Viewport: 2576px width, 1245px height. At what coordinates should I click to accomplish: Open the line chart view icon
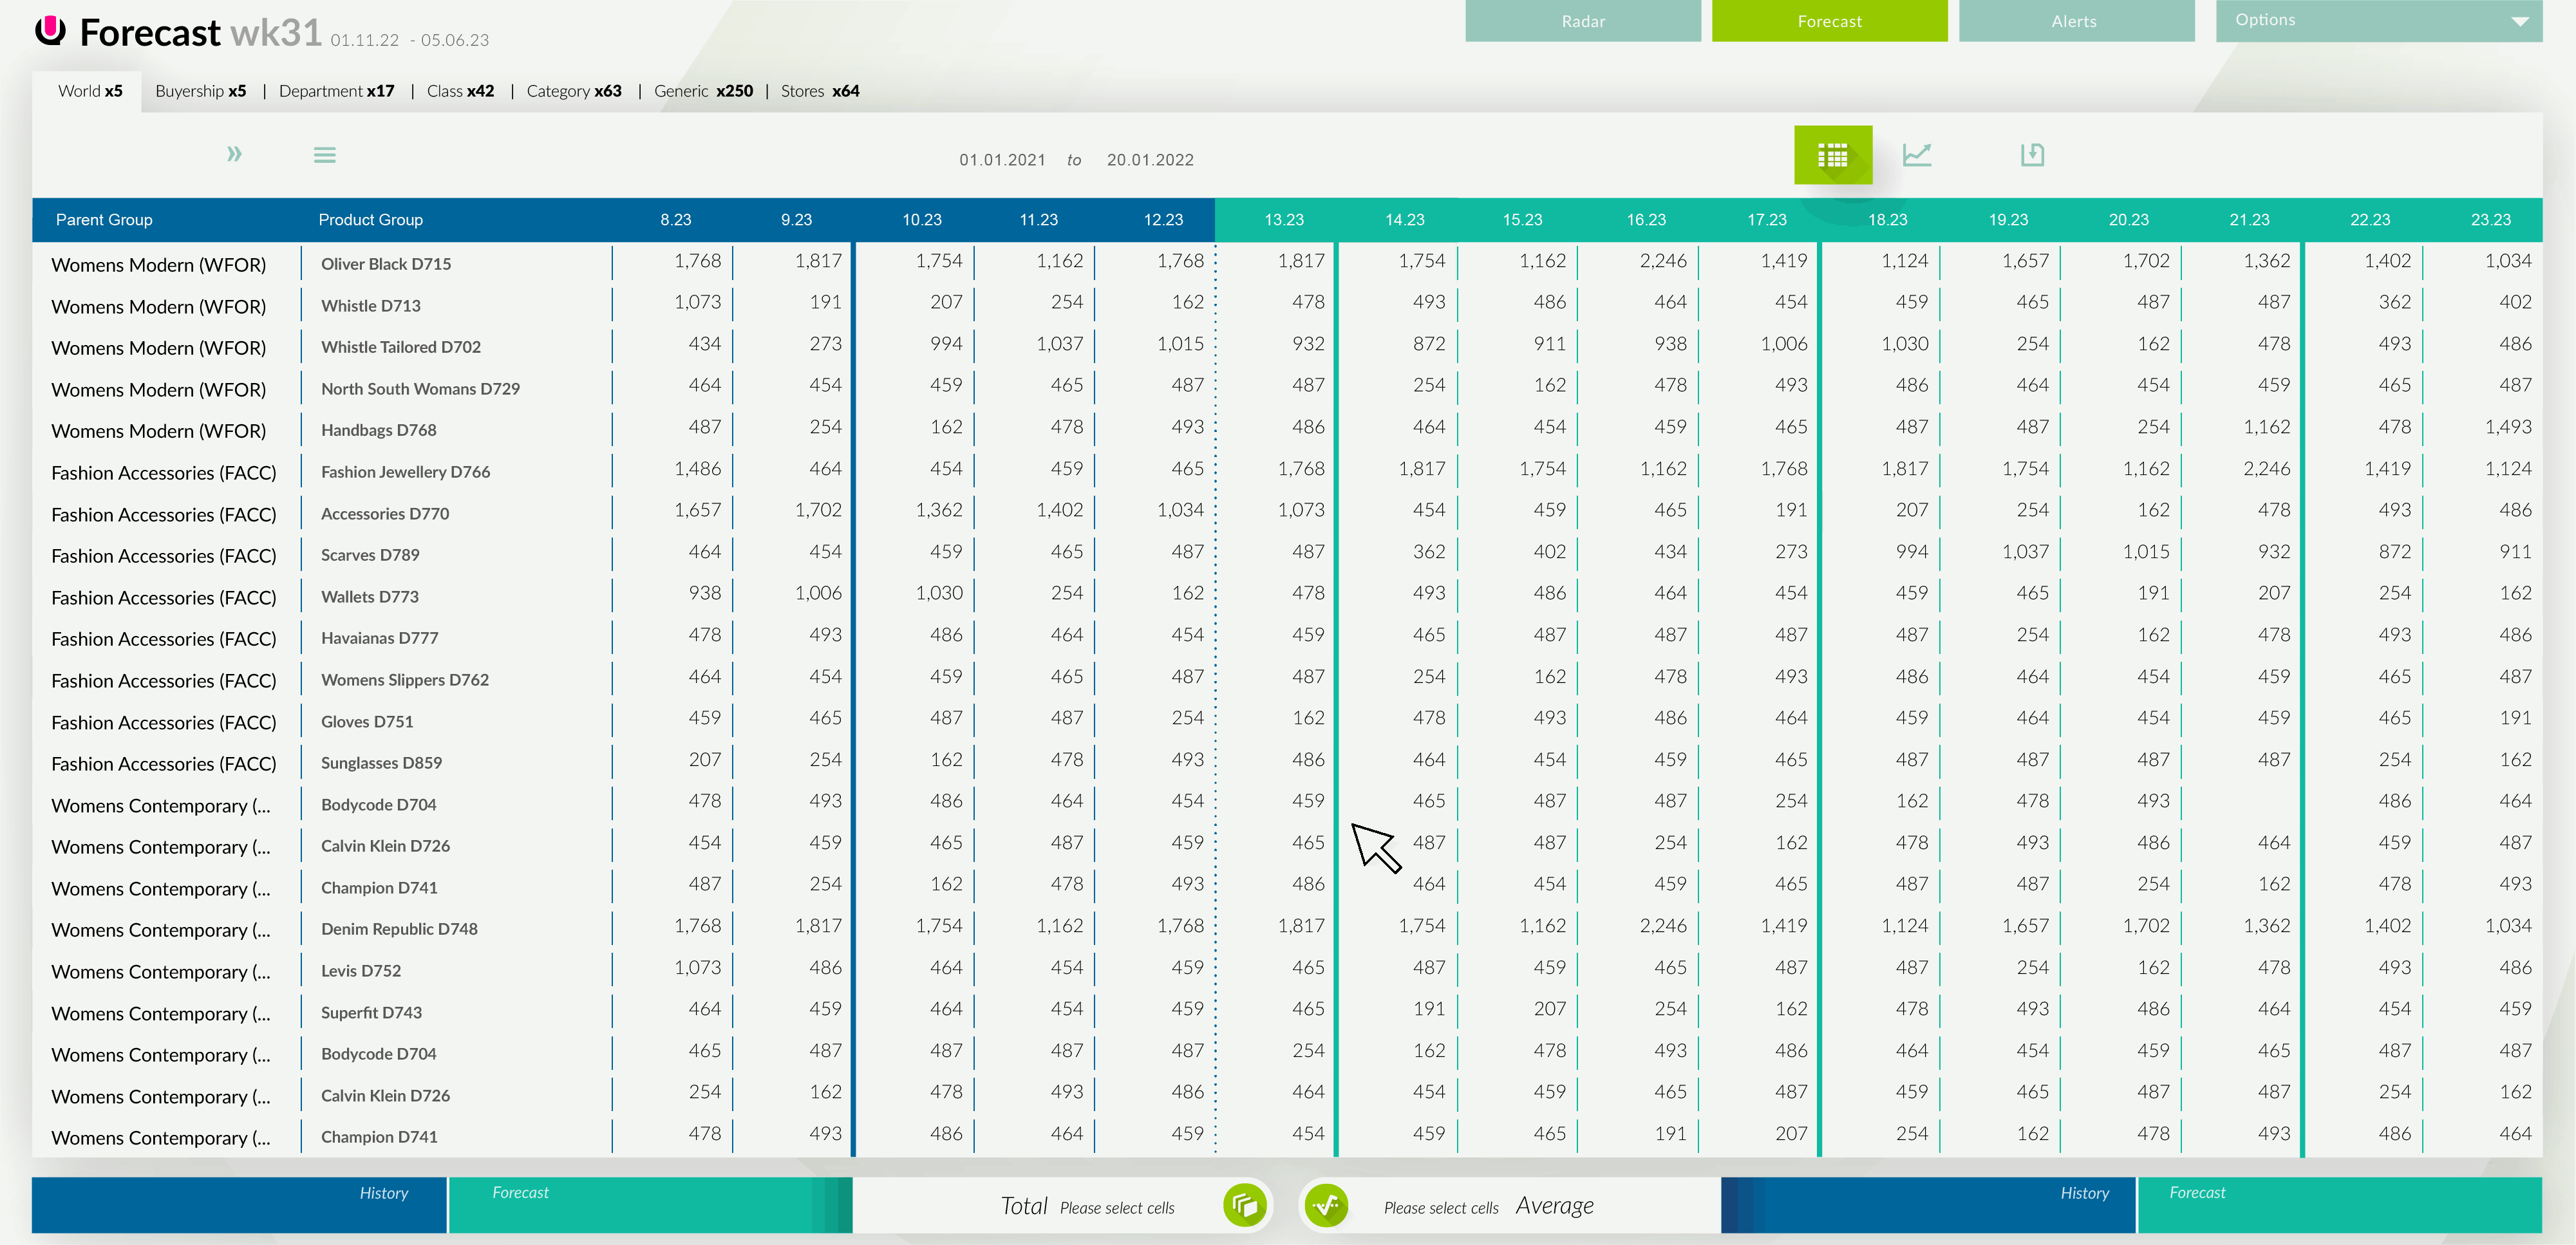tap(1916, 155)
